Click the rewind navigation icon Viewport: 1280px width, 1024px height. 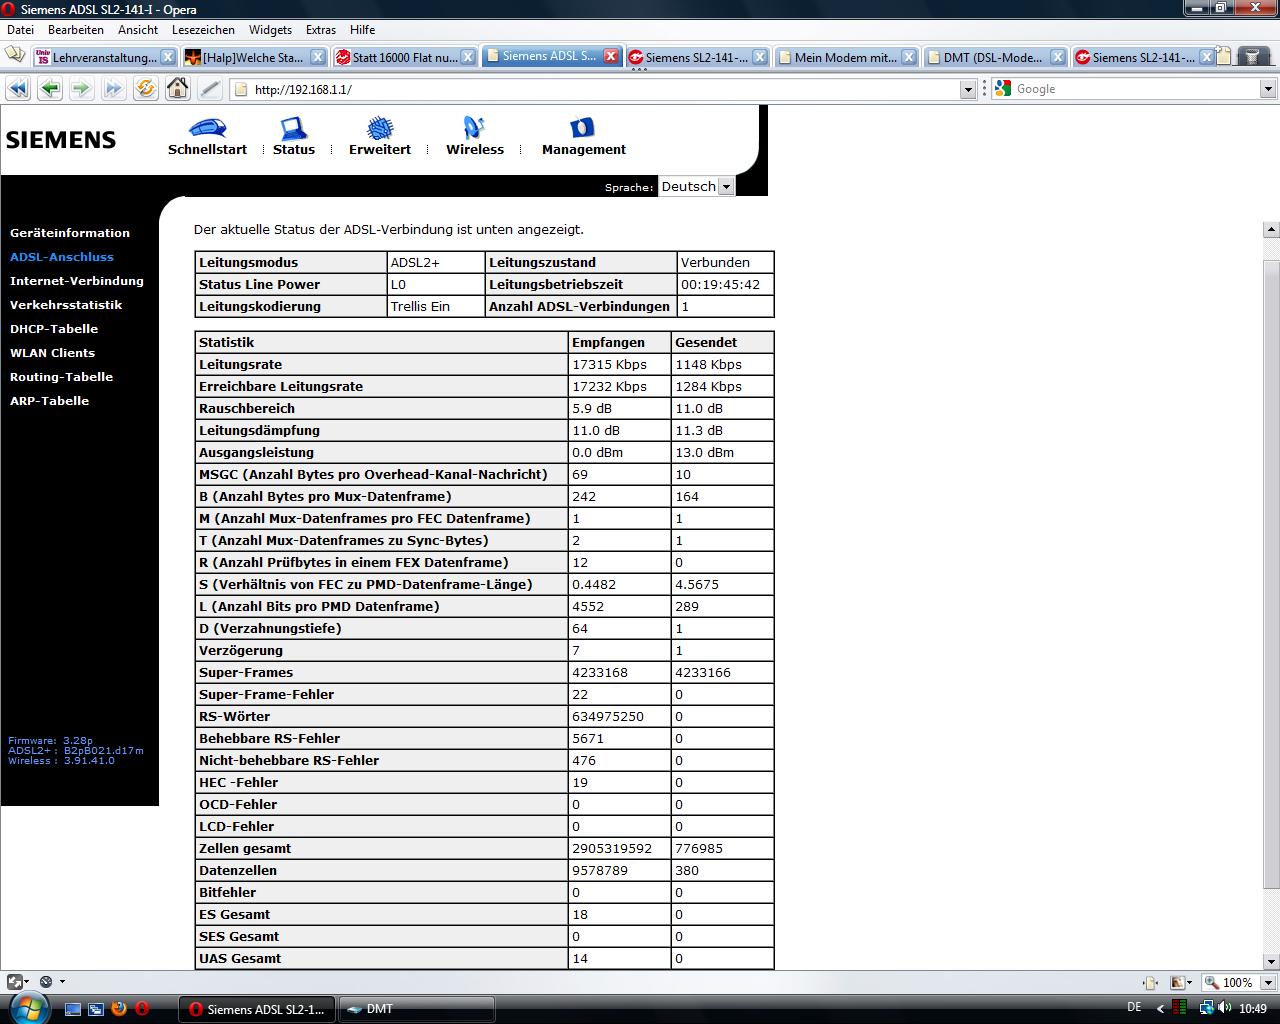coord(18,89)
